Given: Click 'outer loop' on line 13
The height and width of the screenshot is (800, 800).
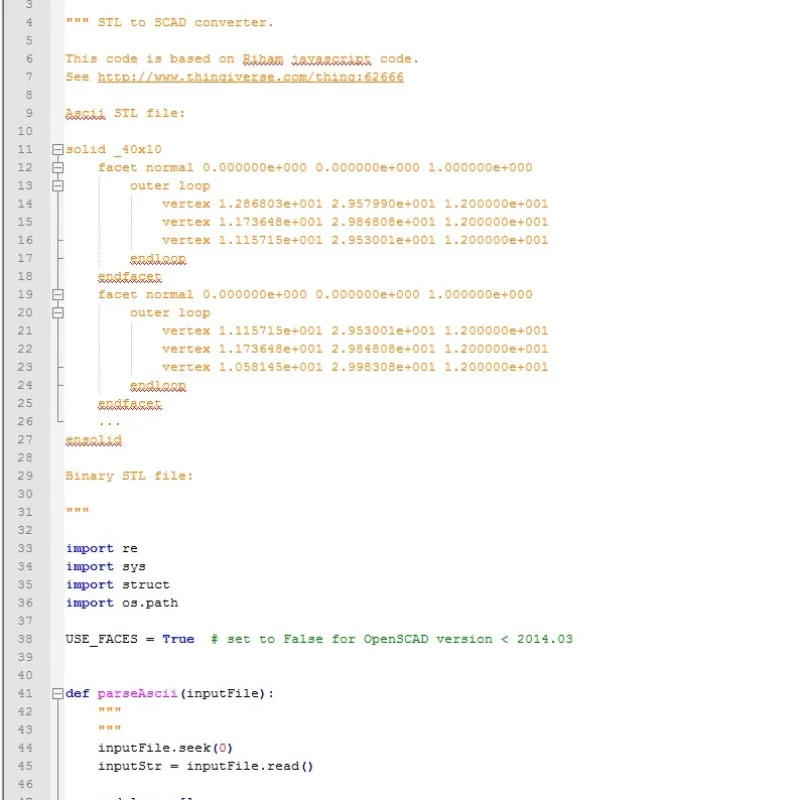Looking at the screenshot, I should click(170, 186).
